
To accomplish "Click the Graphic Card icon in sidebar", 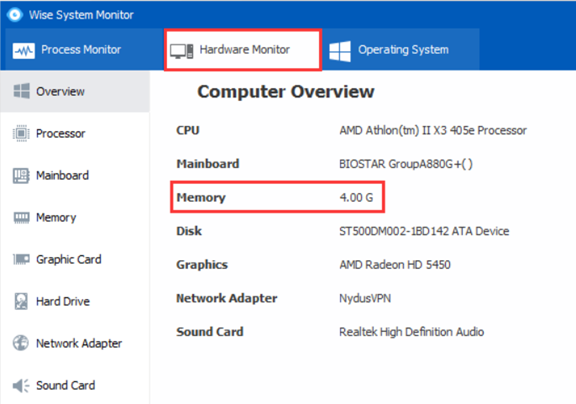I will point(21,259).
